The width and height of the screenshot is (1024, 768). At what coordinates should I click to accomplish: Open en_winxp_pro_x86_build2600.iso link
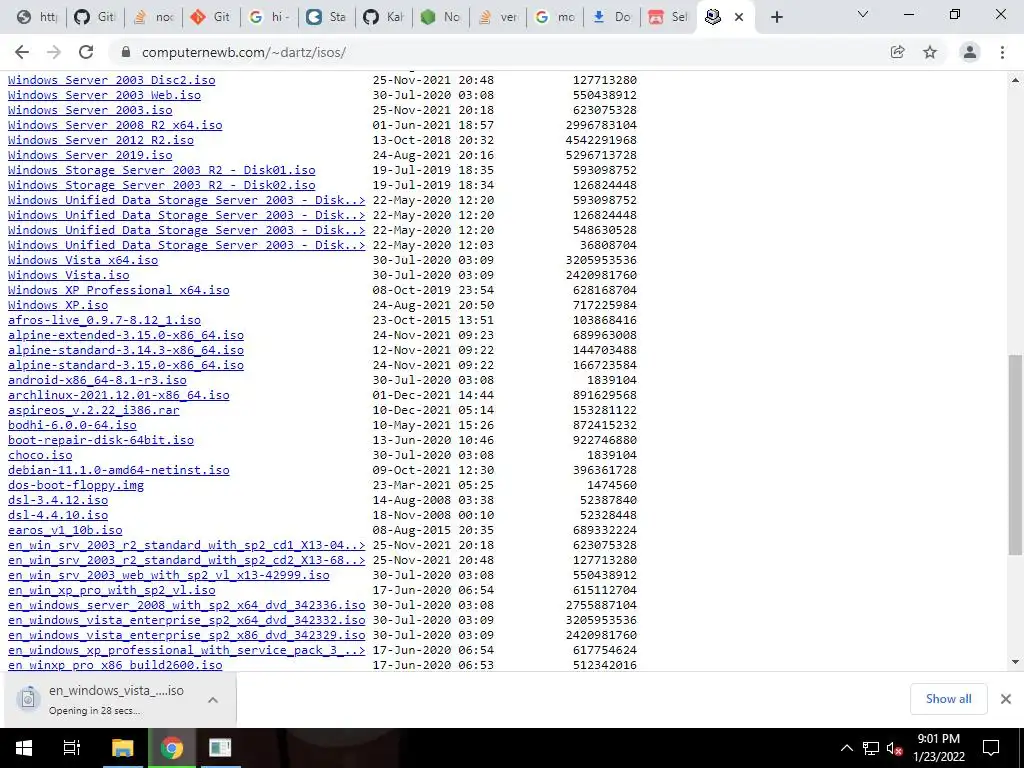tap(115, 665)
